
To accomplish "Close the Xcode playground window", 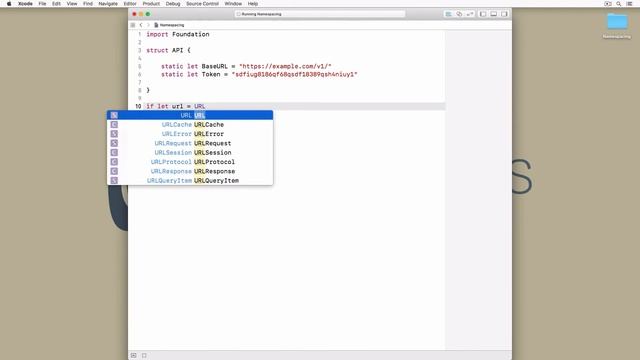I will (134, 14).
